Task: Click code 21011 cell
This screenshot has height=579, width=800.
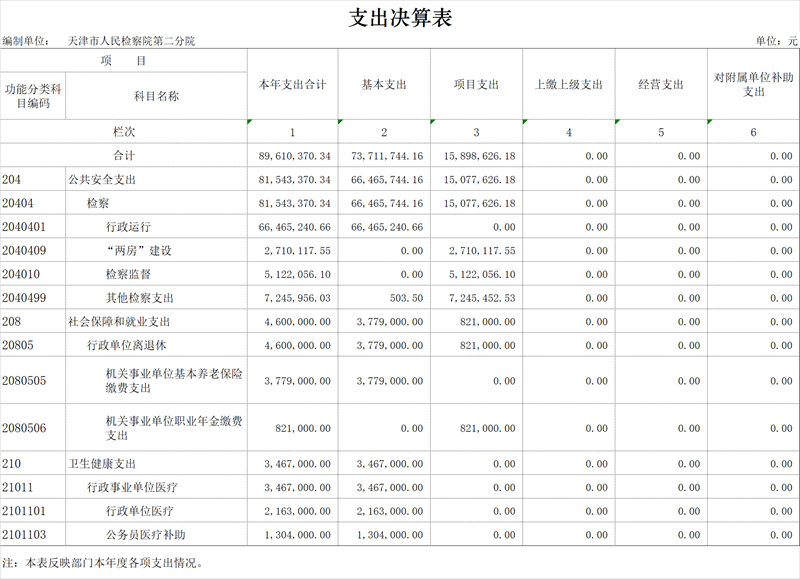Action: click(33, 487)
